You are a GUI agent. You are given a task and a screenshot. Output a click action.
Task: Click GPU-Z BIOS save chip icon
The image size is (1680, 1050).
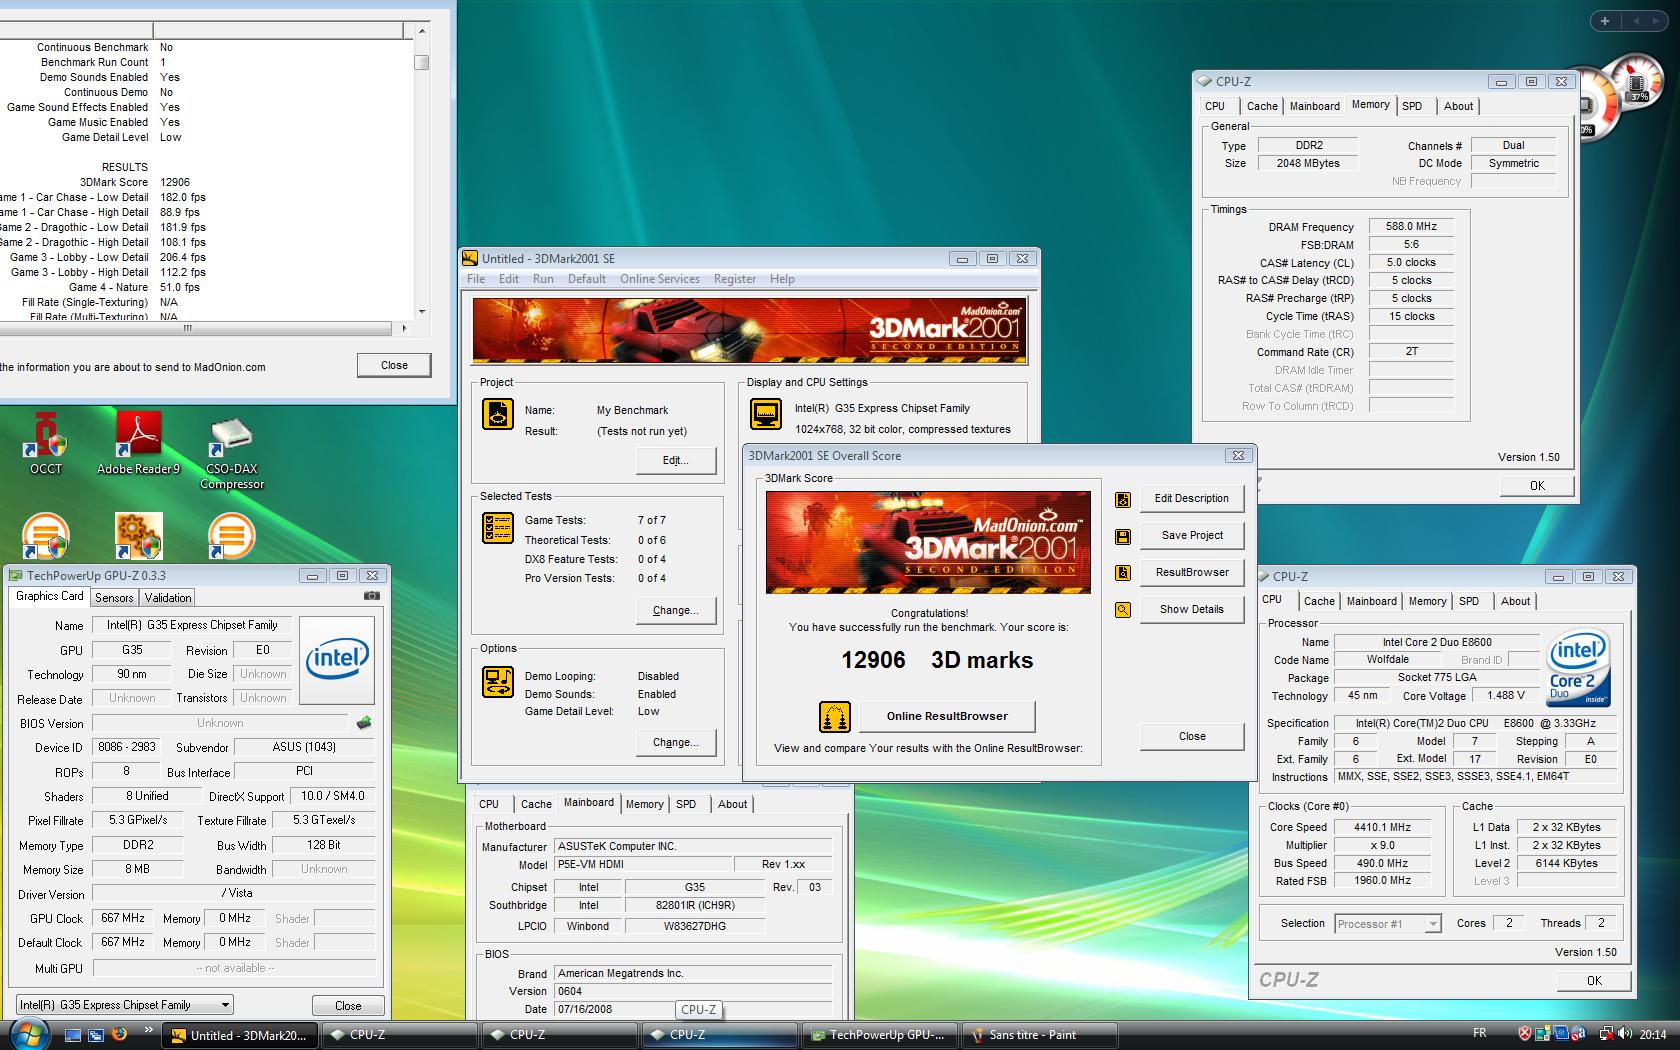[x=364, y=722]
